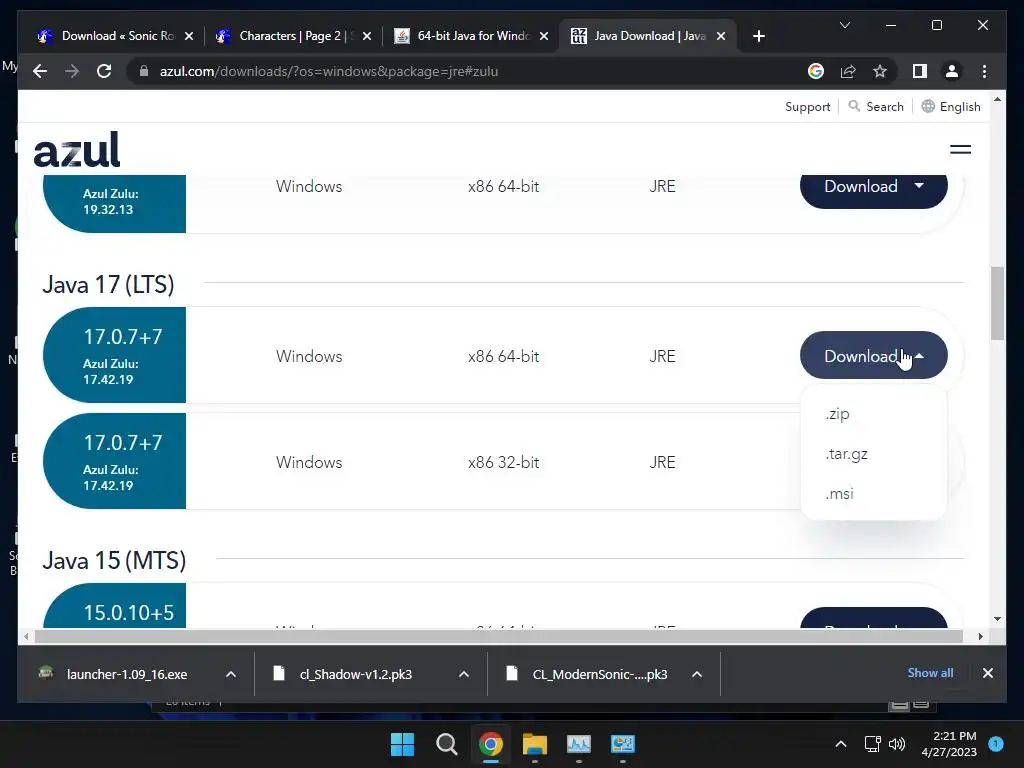Open cl_Shadow-v1.2.pk3 download
The image size is (1024, 768).
[345, 674]
